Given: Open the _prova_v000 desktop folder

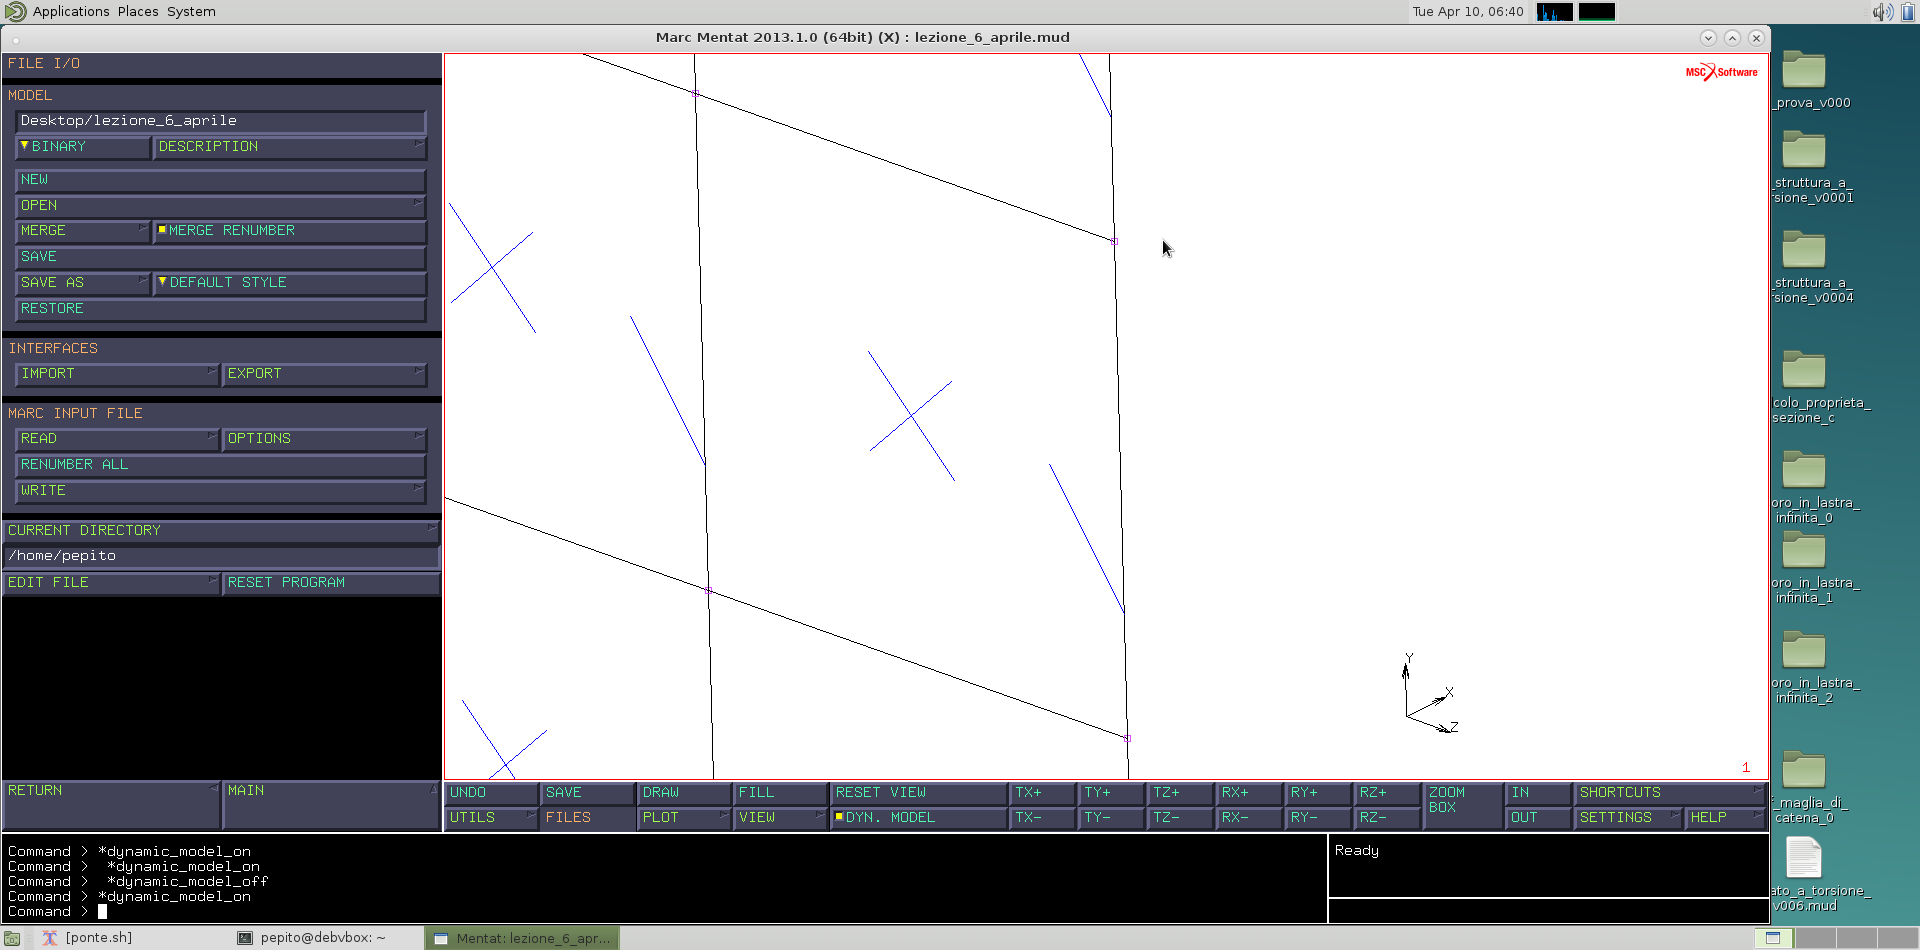Looking at the screenshot, I should click(1804, 70).
